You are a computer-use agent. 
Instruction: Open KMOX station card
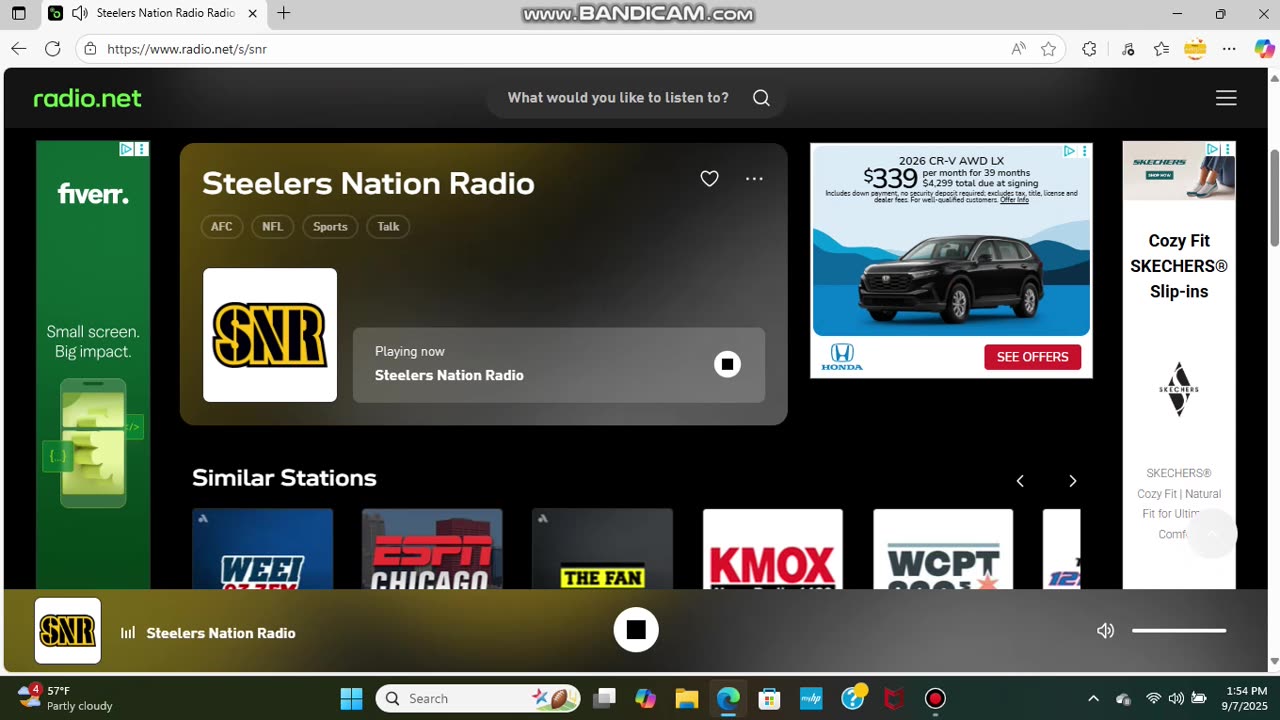click(772, 549)
